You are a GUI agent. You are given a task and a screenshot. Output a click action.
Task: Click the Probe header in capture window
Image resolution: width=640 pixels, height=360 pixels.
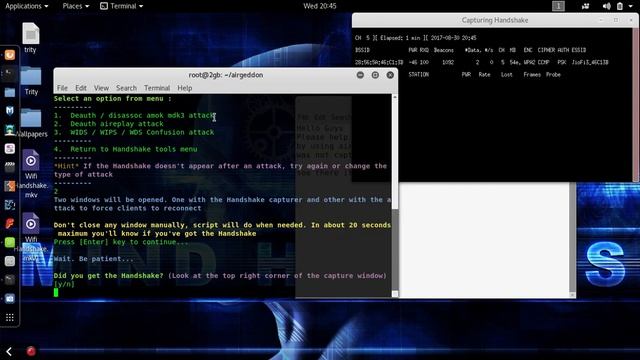553,75
